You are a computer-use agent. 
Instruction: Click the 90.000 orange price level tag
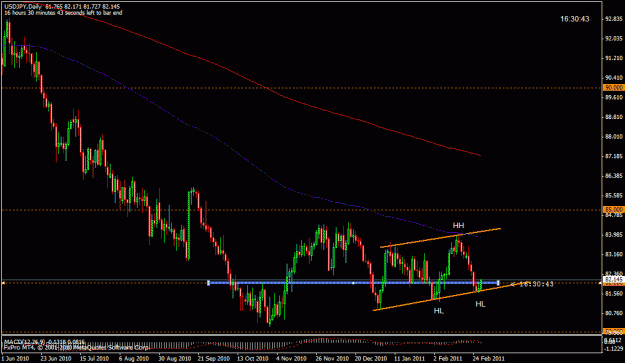point(614,88)
